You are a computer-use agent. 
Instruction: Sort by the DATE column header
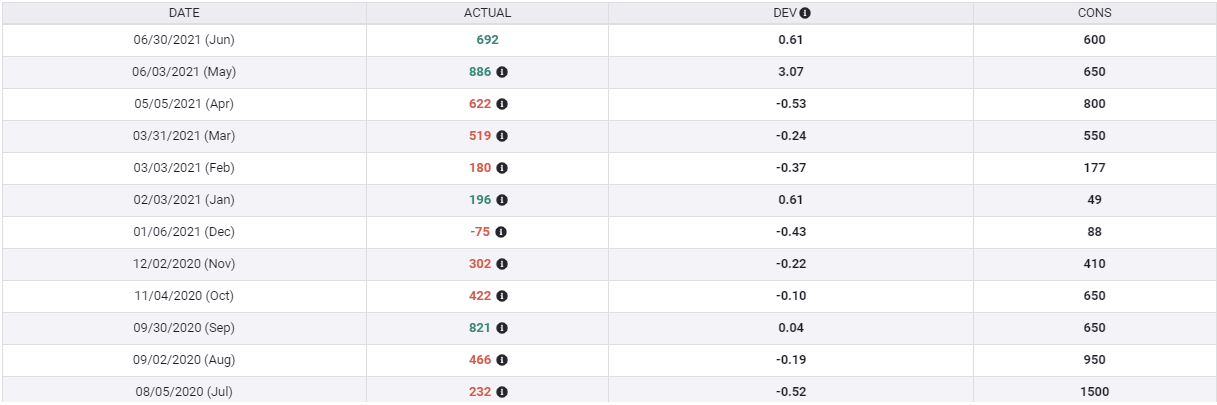click(184, 13)
